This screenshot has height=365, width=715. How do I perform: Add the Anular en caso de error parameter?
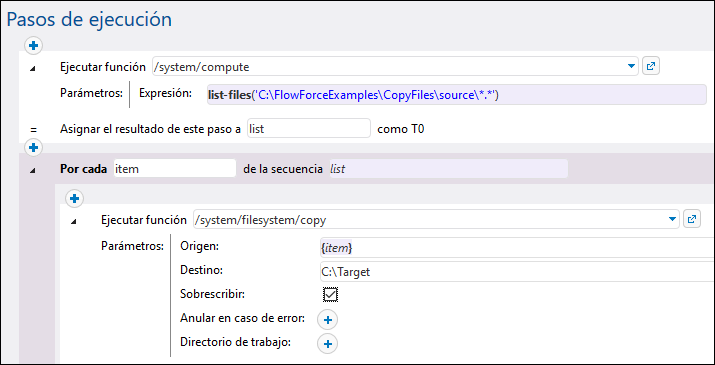coord(327,320)
